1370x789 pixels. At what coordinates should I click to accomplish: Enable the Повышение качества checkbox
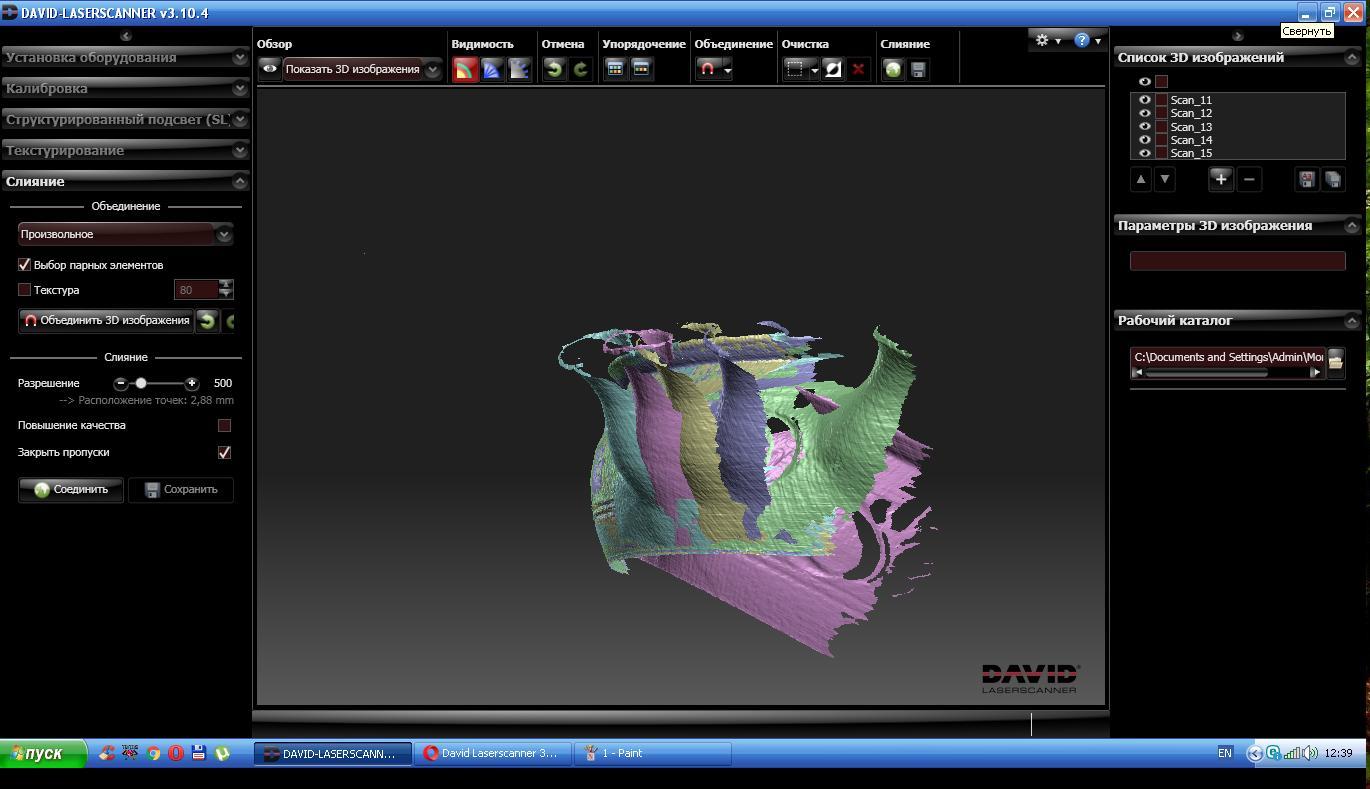point(224,425)
